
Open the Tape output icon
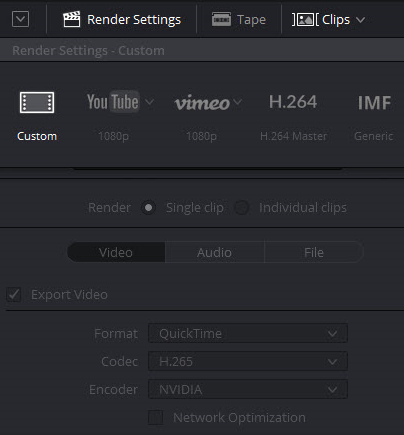coord(221,19)
